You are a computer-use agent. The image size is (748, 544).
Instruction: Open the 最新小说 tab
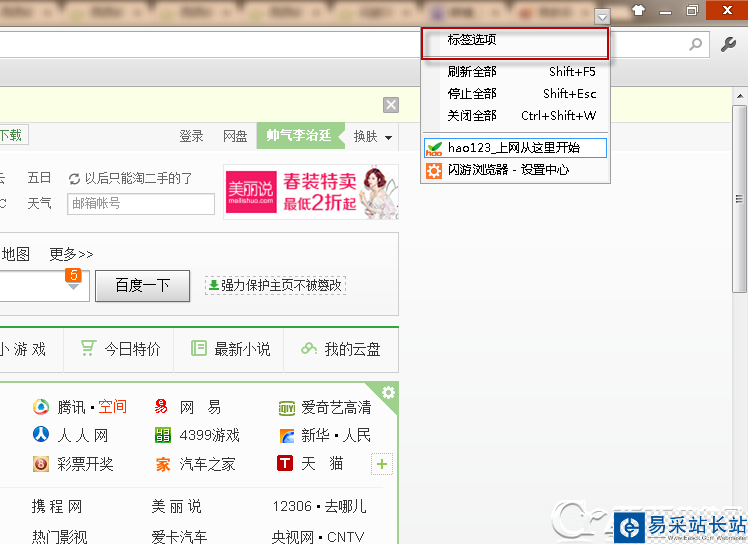point(229,349)
